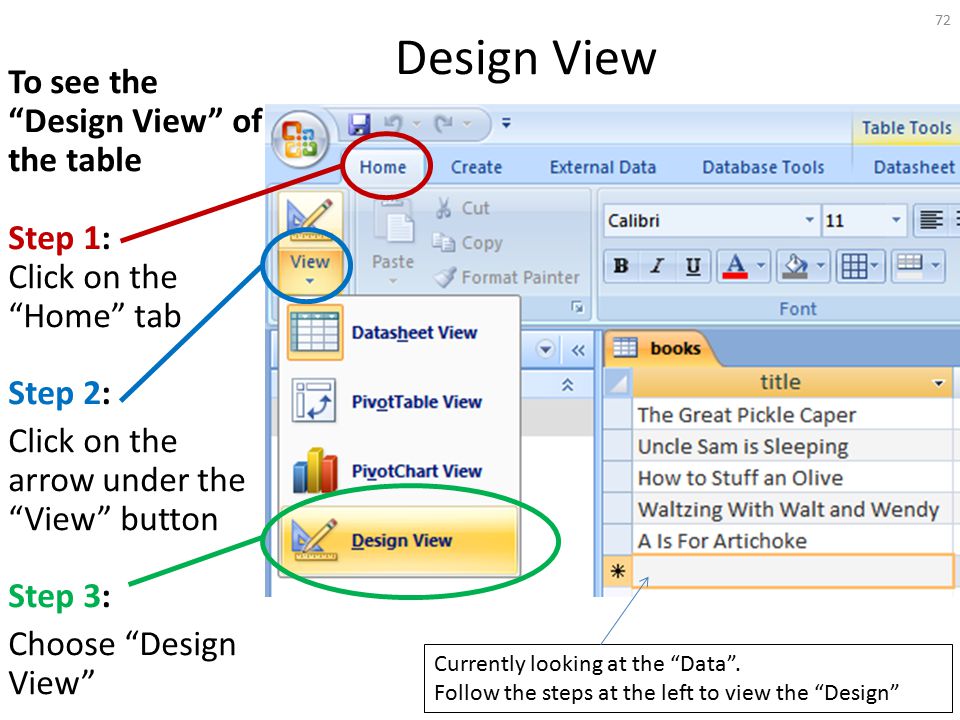Expand the Paste dropdown arrow
This screenshot has width=960, height=720.
click(393, 281)
